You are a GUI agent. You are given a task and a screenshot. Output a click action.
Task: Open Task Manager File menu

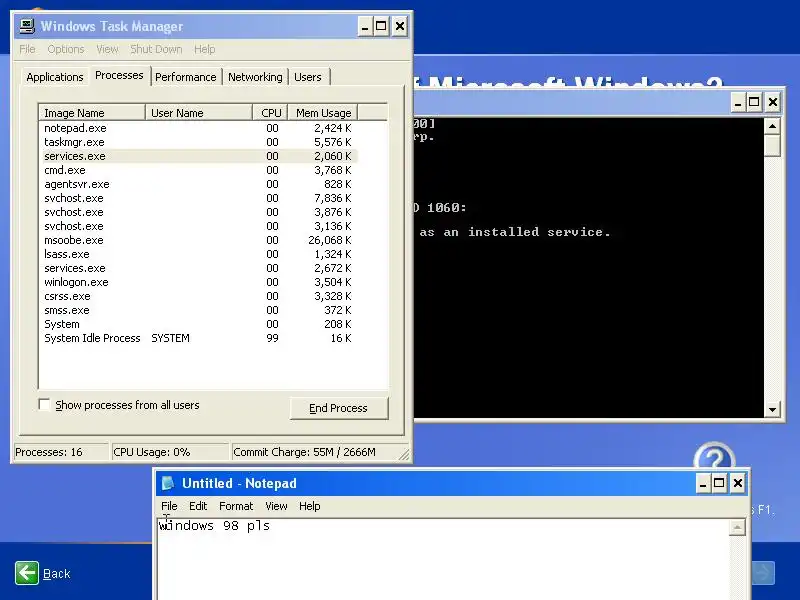point(27,49)
